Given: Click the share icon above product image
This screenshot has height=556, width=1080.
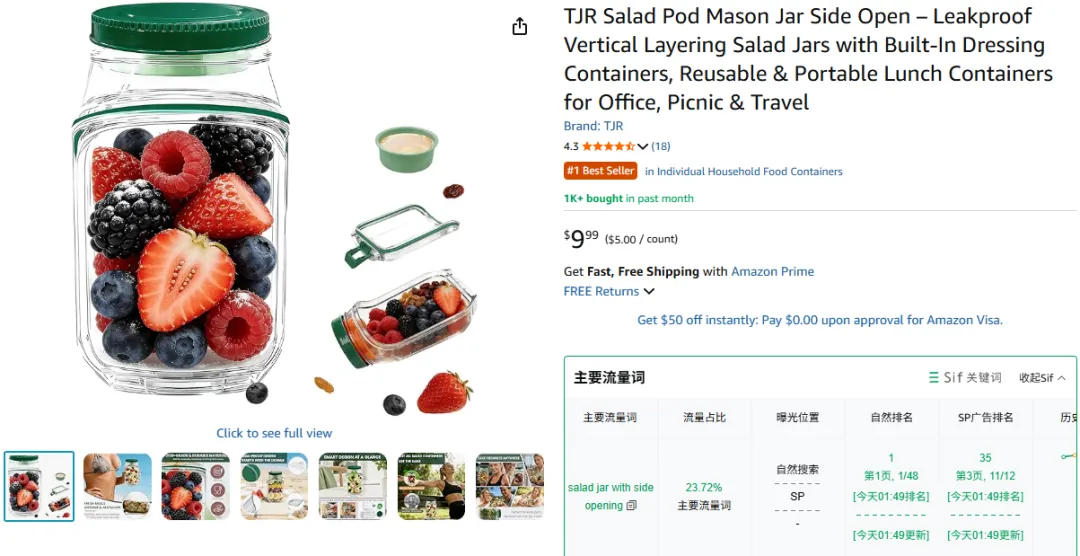Looking at the screenshot, I should tap(519, 27).
